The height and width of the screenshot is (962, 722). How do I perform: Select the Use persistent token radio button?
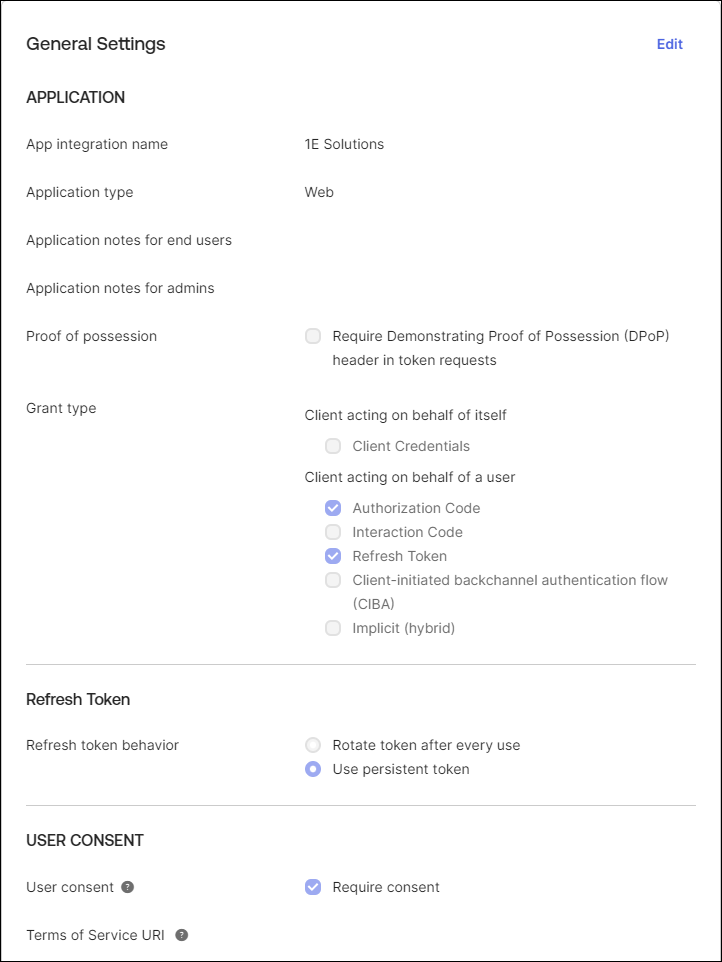tap(313, 769)
